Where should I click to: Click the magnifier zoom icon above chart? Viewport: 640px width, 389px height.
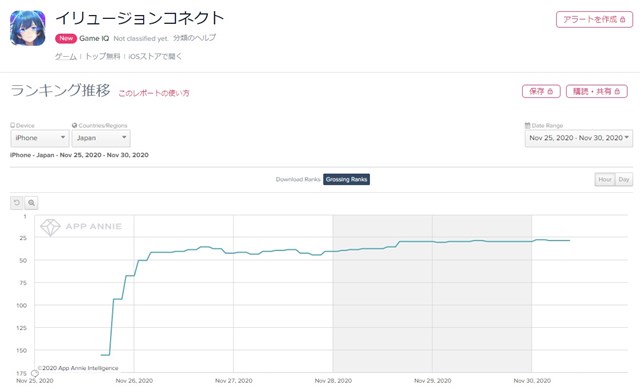point(31,203)
